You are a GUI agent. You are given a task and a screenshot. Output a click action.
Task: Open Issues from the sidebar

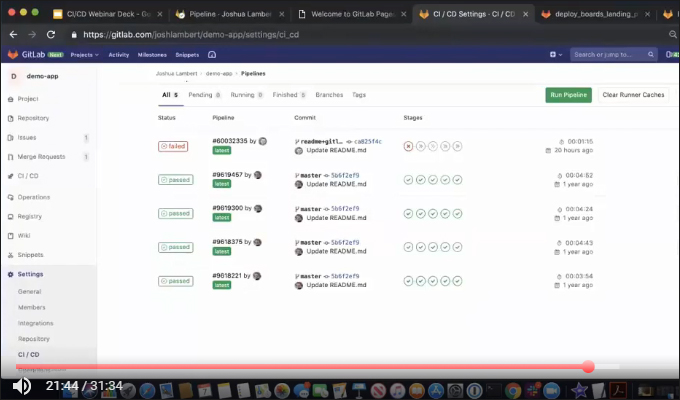28,137
